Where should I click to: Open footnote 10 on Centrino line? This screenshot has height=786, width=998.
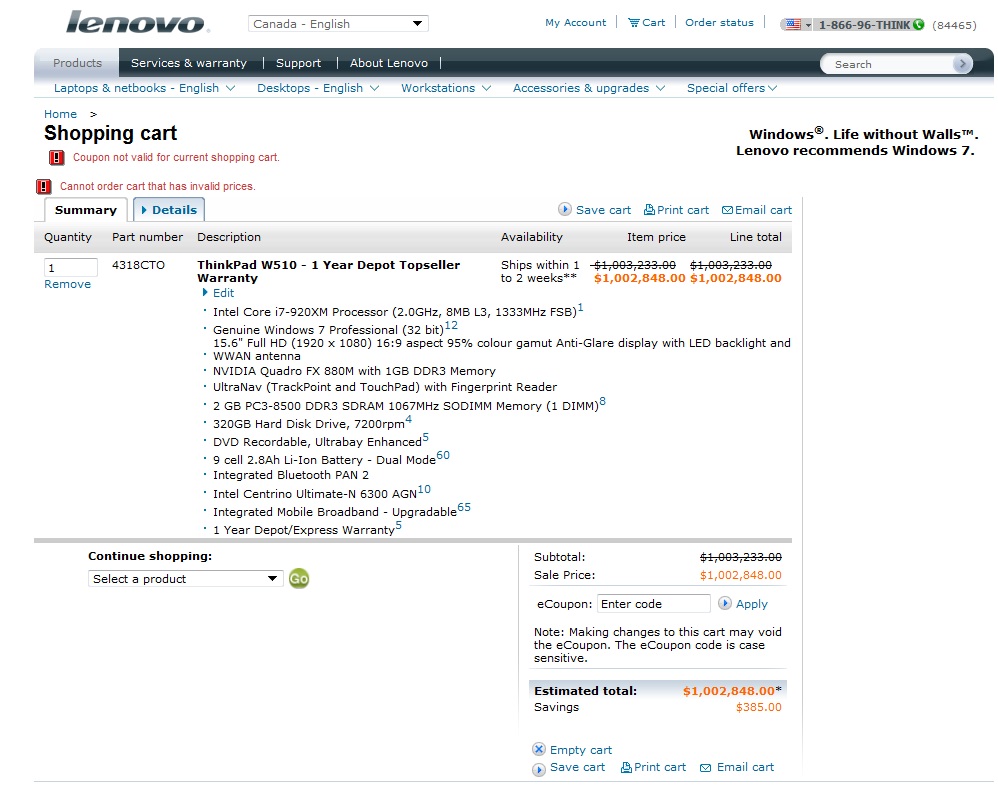click(424, 489)
